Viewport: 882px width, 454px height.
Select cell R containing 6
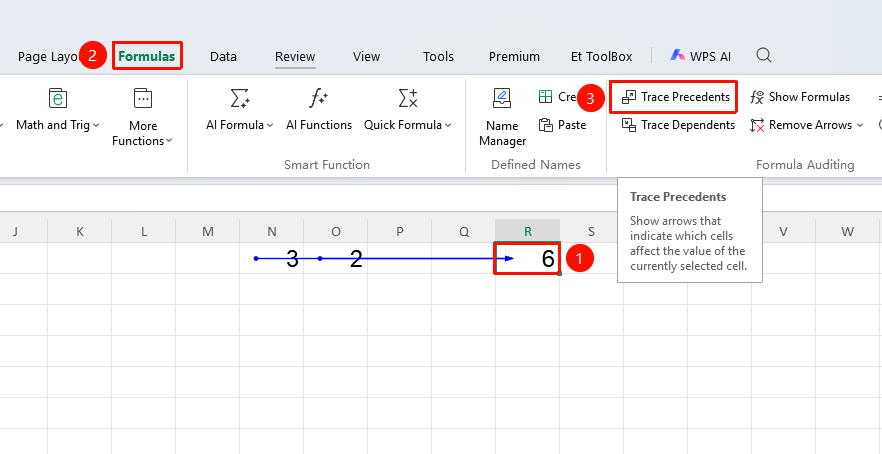[x=528, y=258]
